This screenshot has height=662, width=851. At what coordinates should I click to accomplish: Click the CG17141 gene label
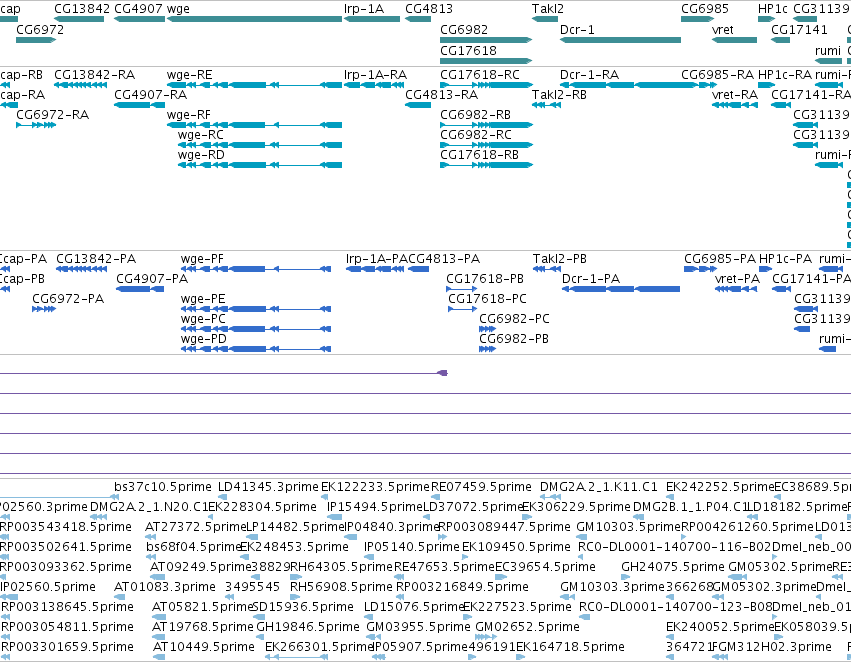(799, 30)
